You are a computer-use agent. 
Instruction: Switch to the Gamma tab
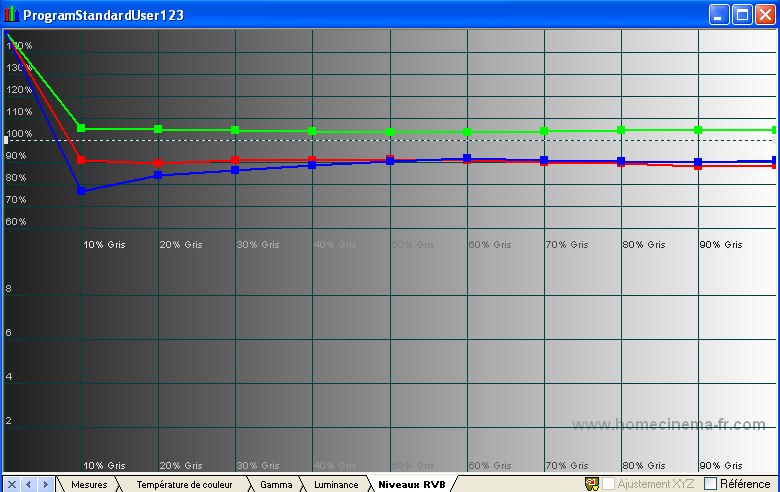tap(276, 485)
